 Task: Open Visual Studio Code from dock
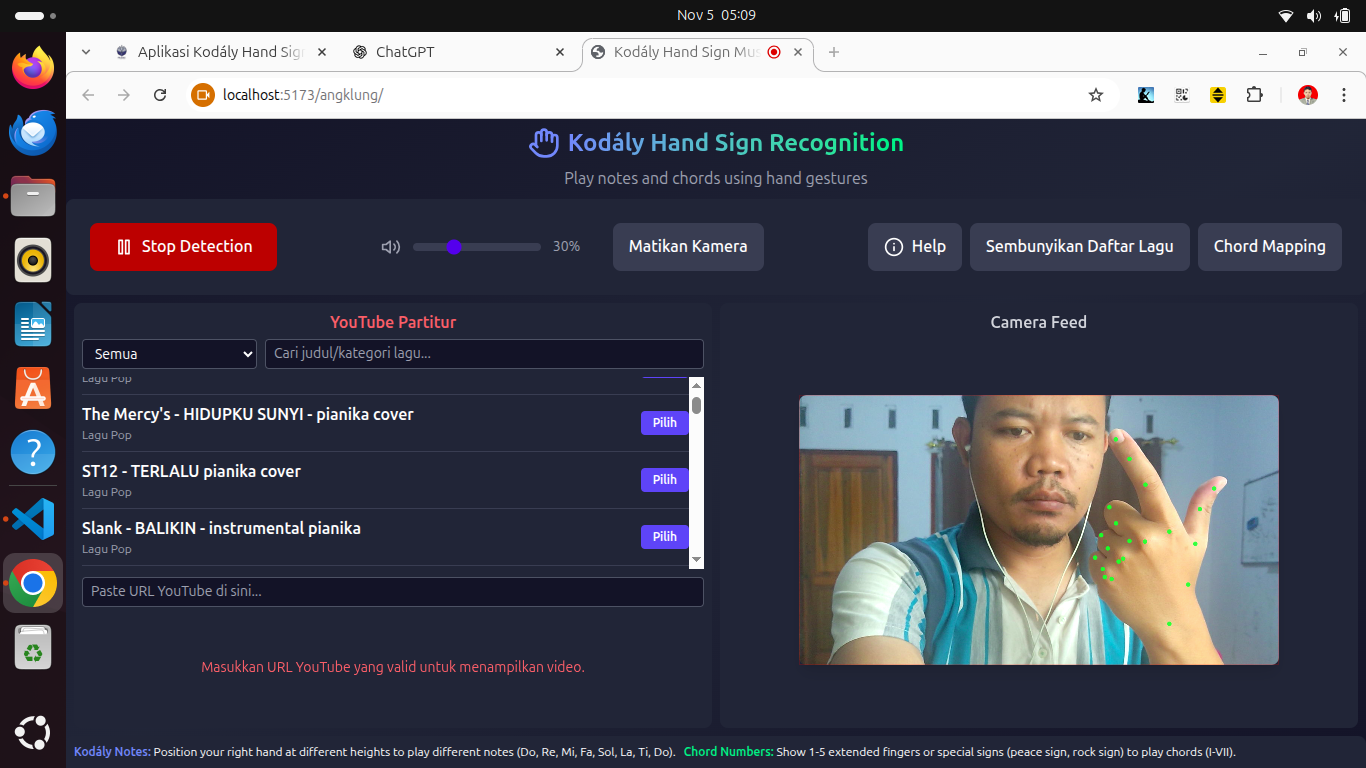point(33,519)
